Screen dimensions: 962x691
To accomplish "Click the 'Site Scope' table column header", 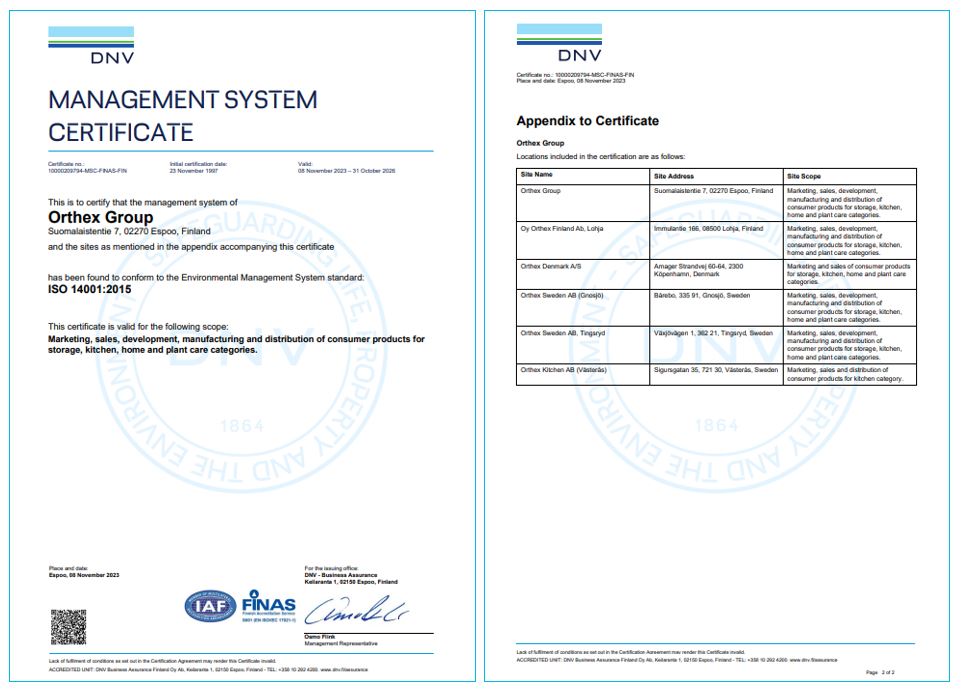I will 804,176.
